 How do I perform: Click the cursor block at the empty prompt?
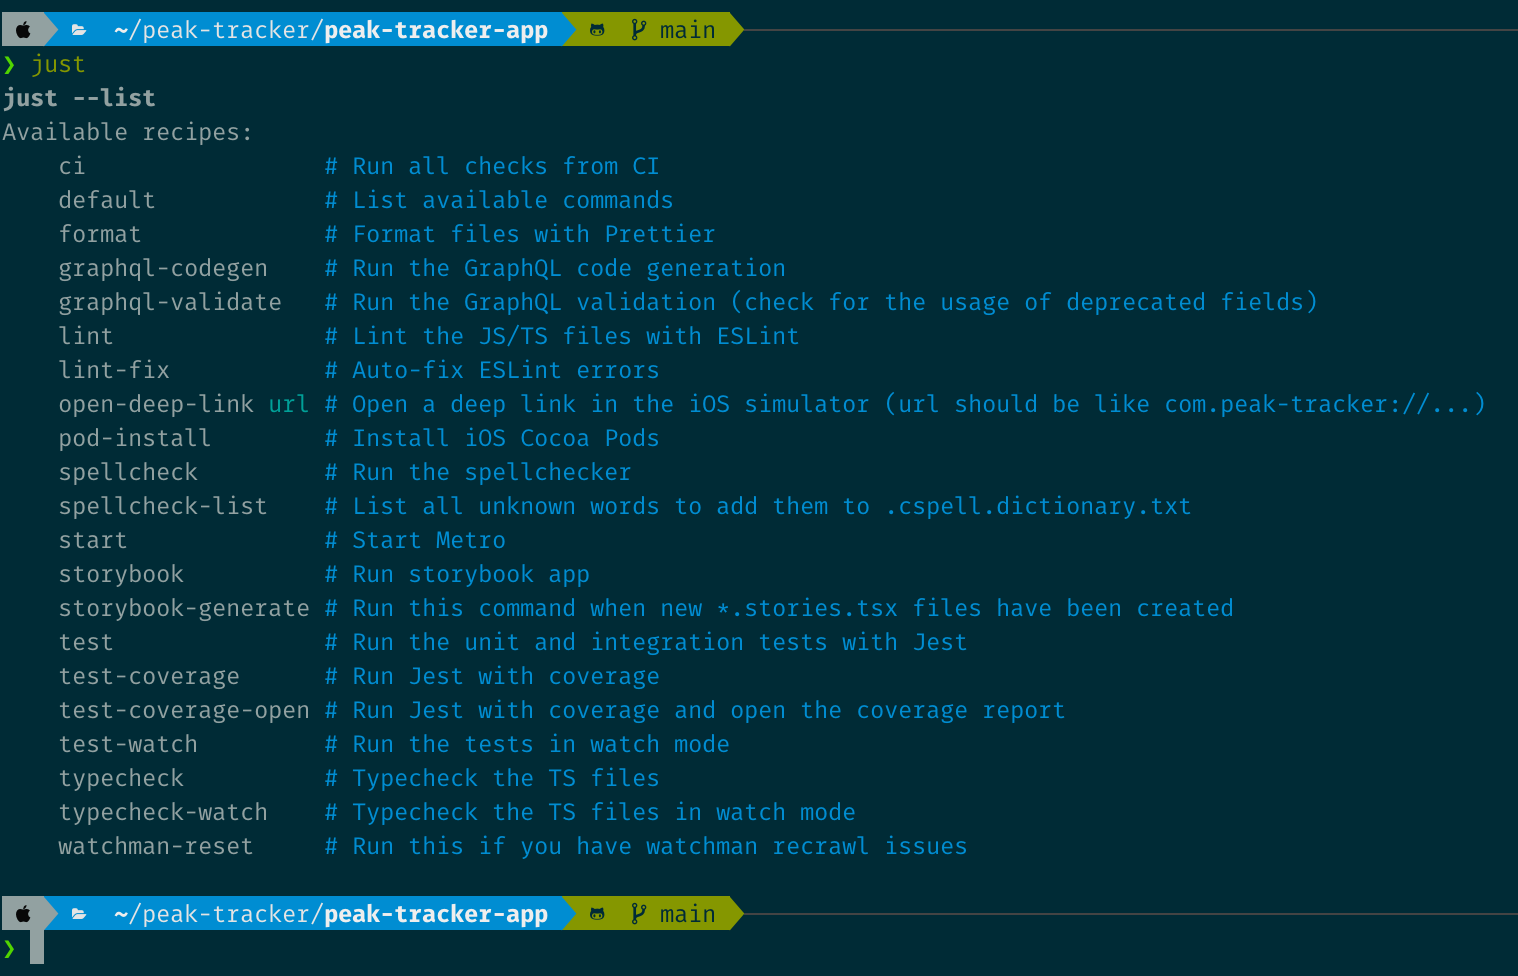(37, 947)
